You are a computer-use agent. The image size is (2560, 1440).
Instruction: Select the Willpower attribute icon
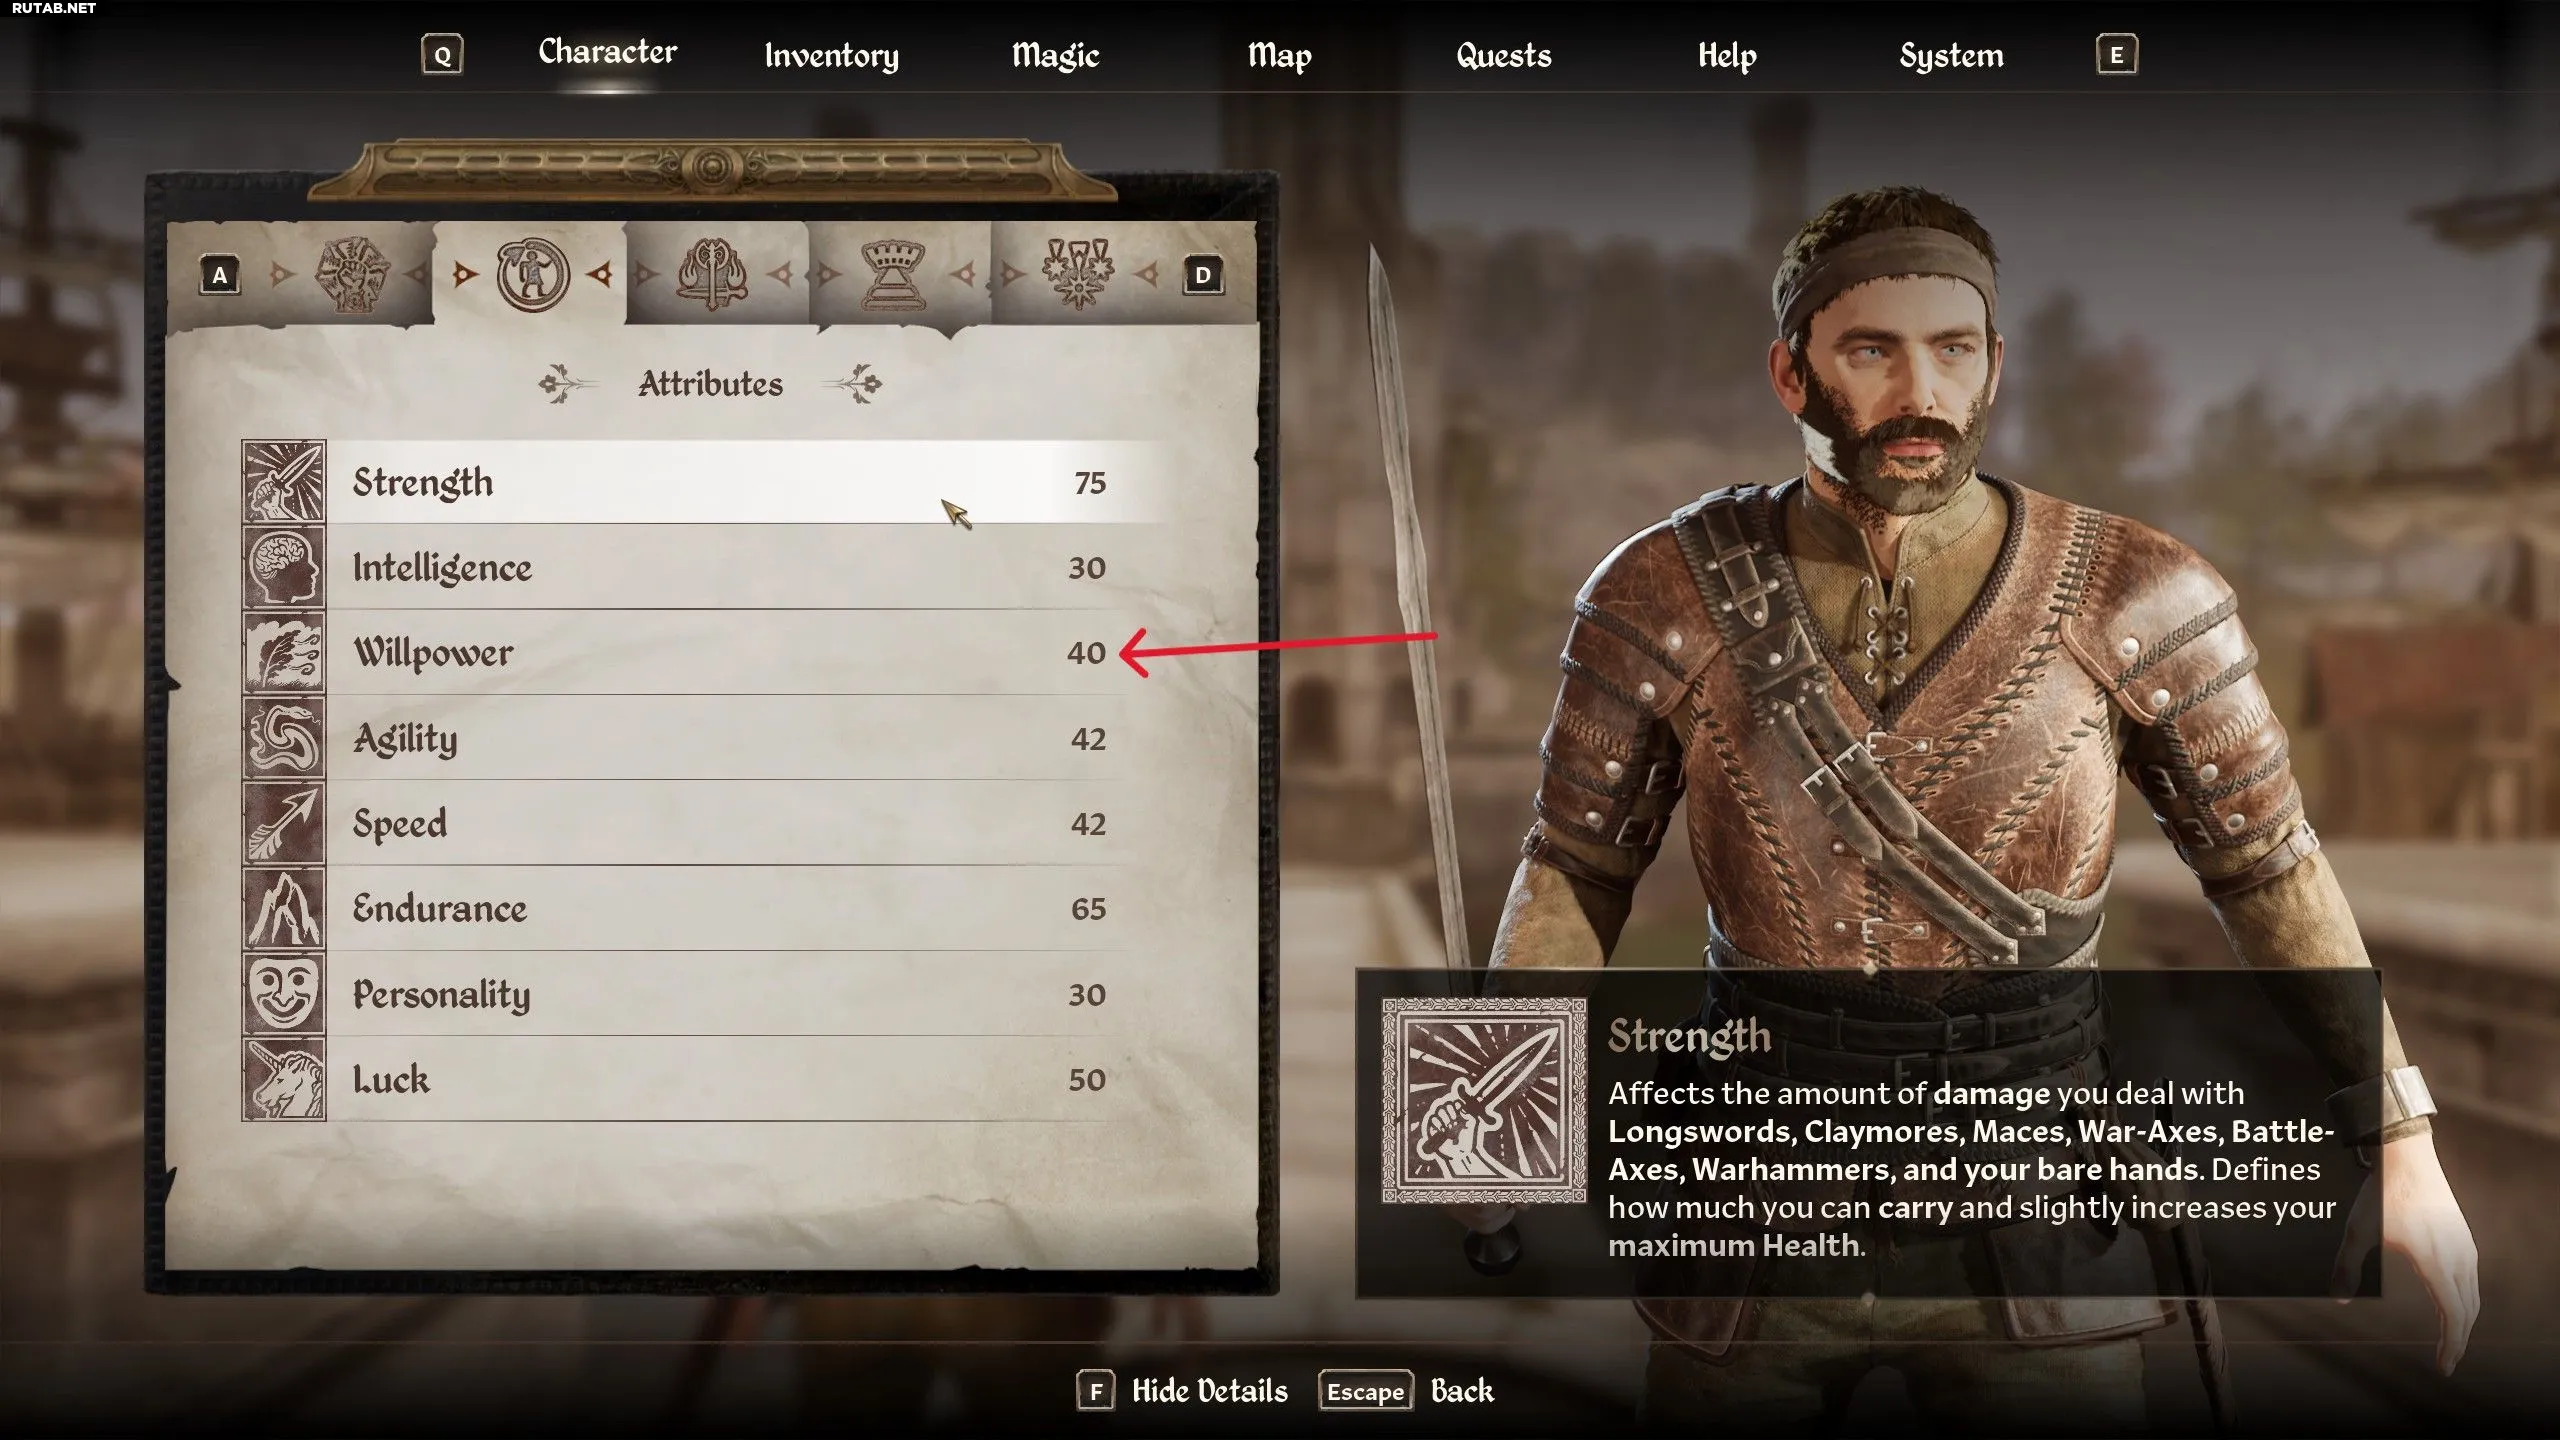pos(284,652)
